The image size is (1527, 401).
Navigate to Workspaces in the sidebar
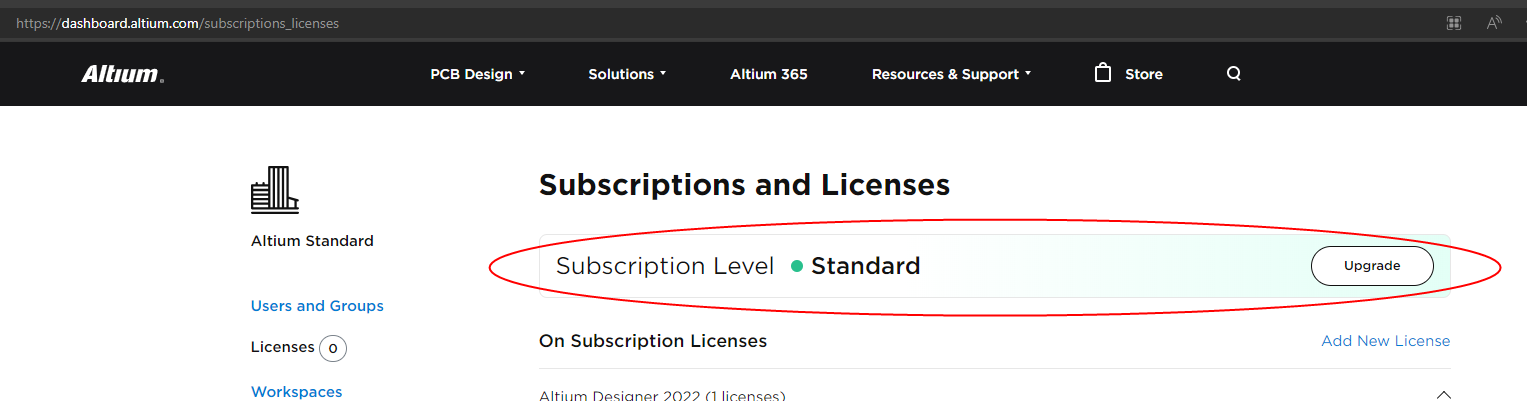coord(296,392)
